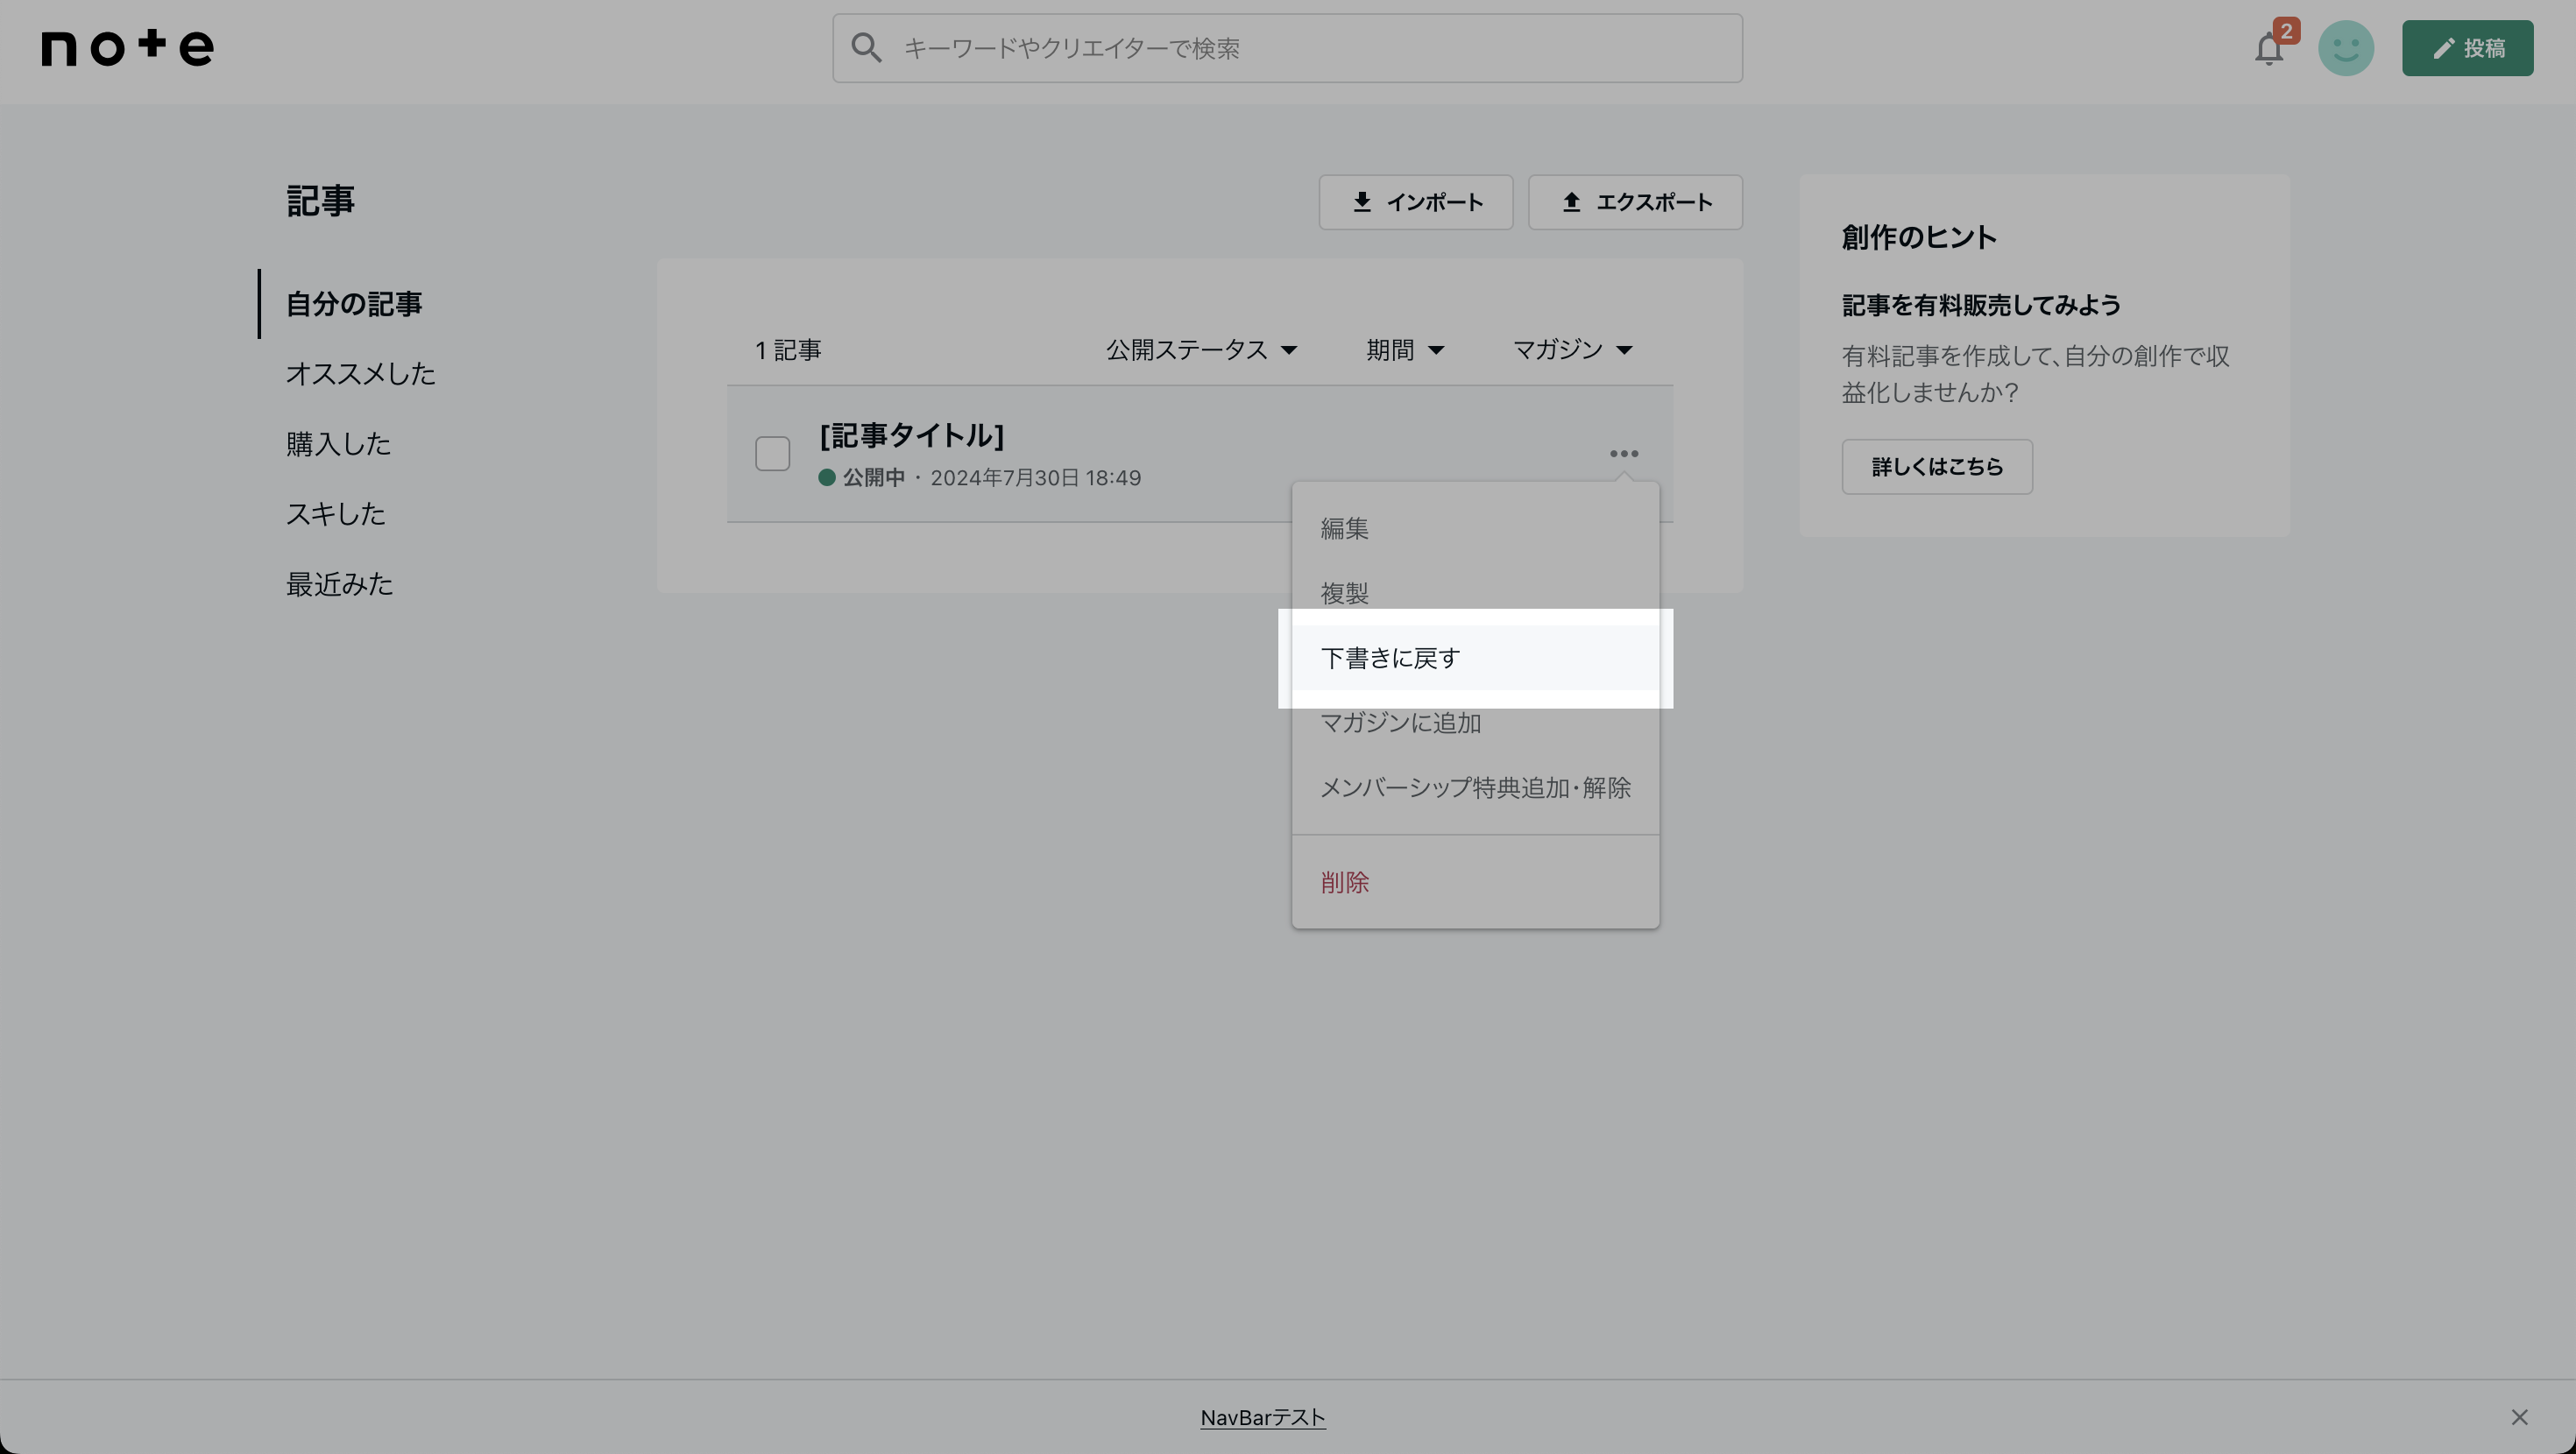Choose メンバーシップ特典追加・解除 from the menu
Viewport: 2576px width, 1454px height.
[1475, 787]
